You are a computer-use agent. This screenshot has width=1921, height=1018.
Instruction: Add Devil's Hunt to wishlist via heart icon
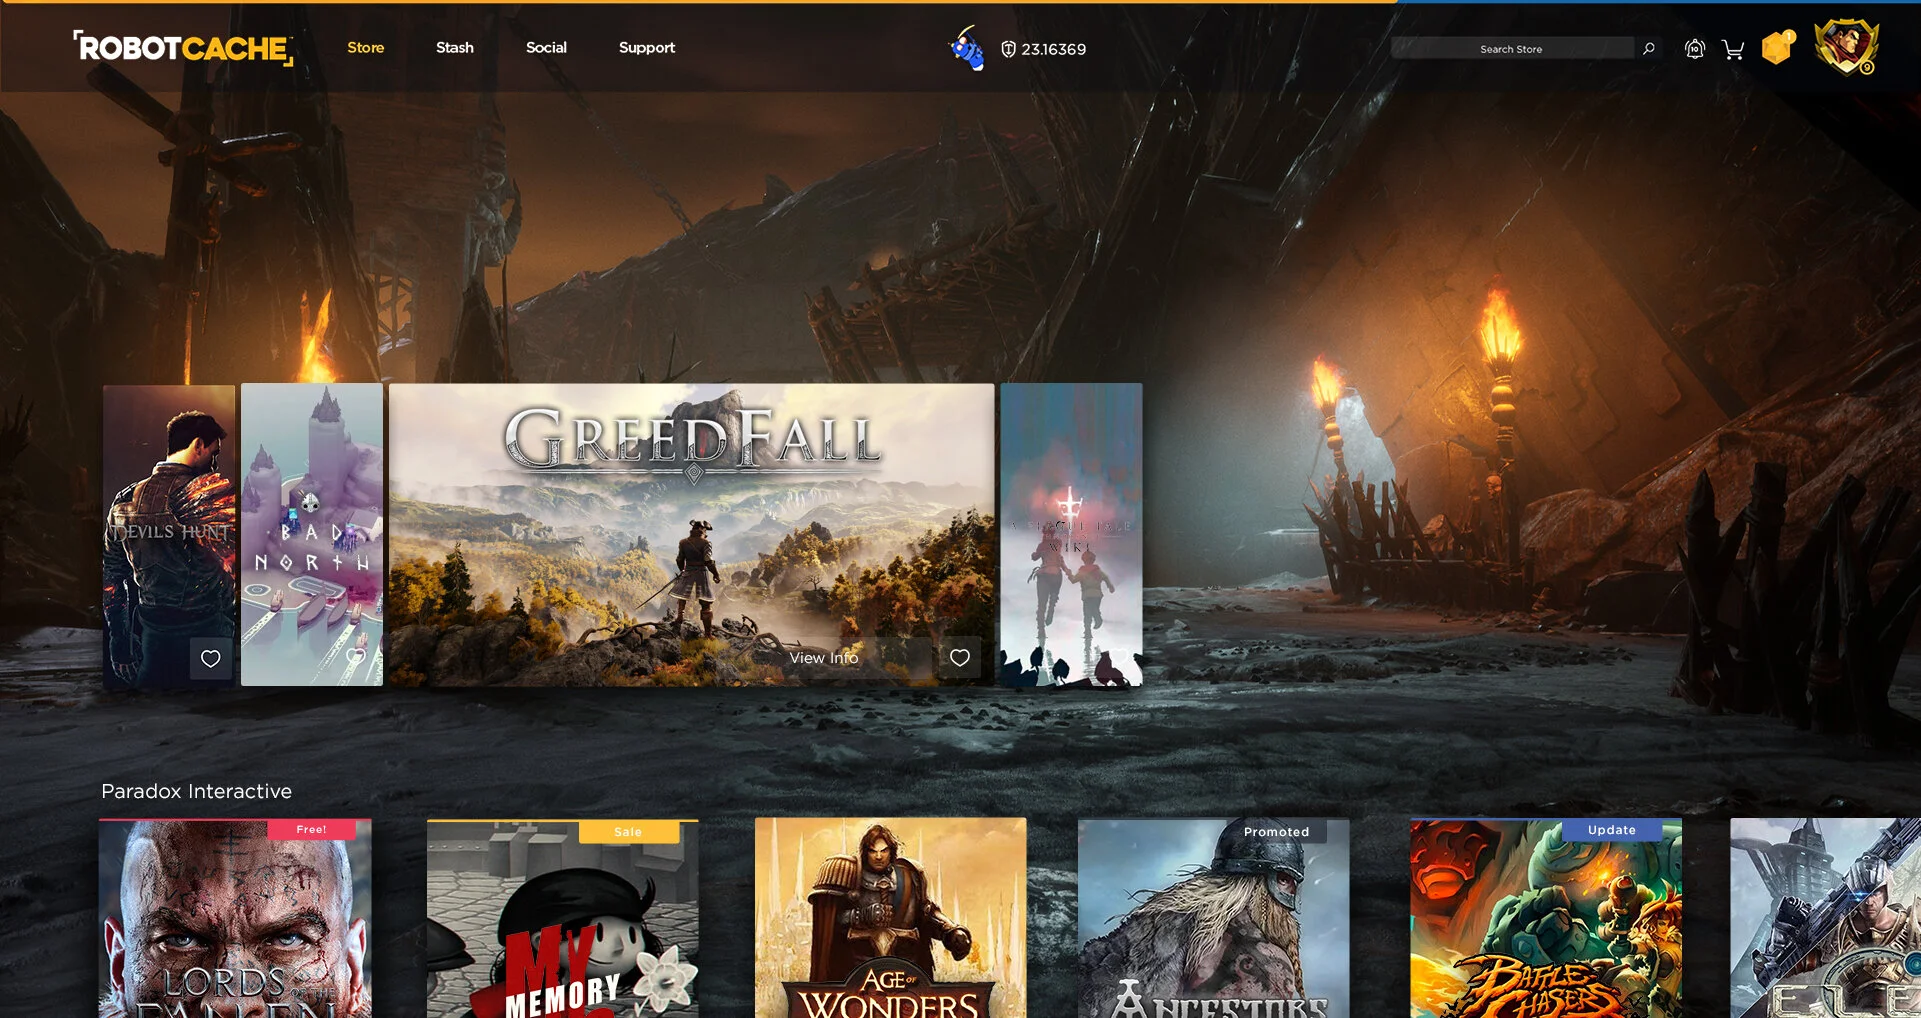(x=211, y=658)
